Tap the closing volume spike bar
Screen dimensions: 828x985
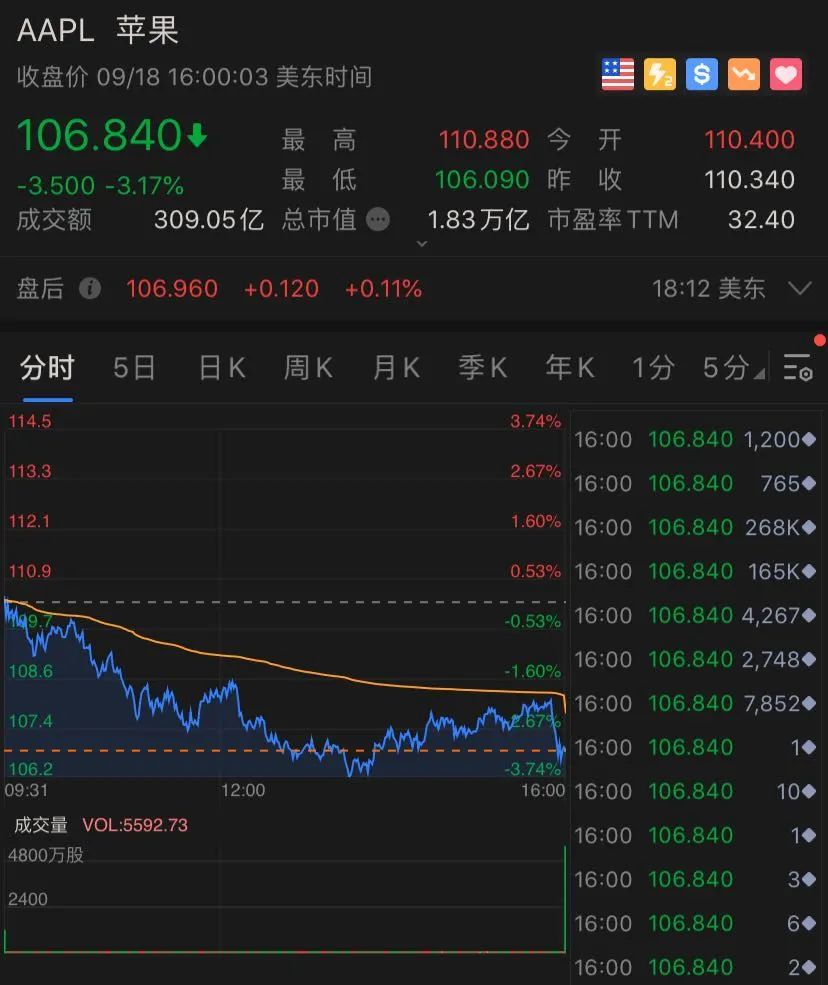pyautogui.click(x=565, y=898)
